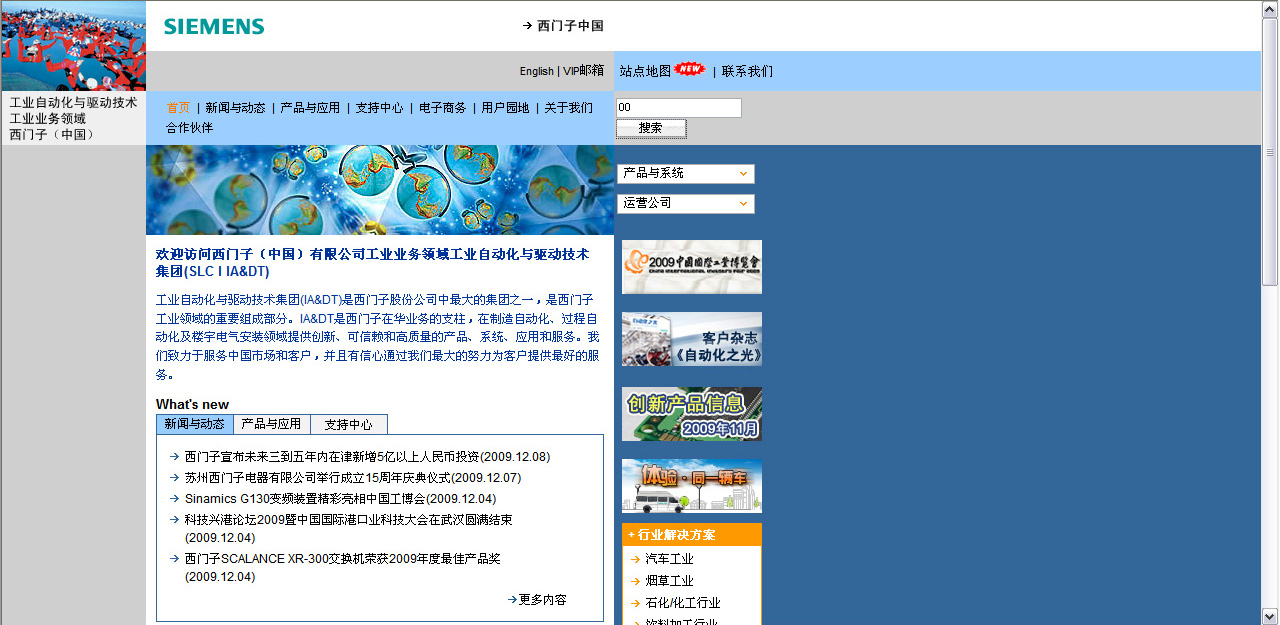
Task: Open the VIP邮箱 link
Action: [x=583, y=71]
